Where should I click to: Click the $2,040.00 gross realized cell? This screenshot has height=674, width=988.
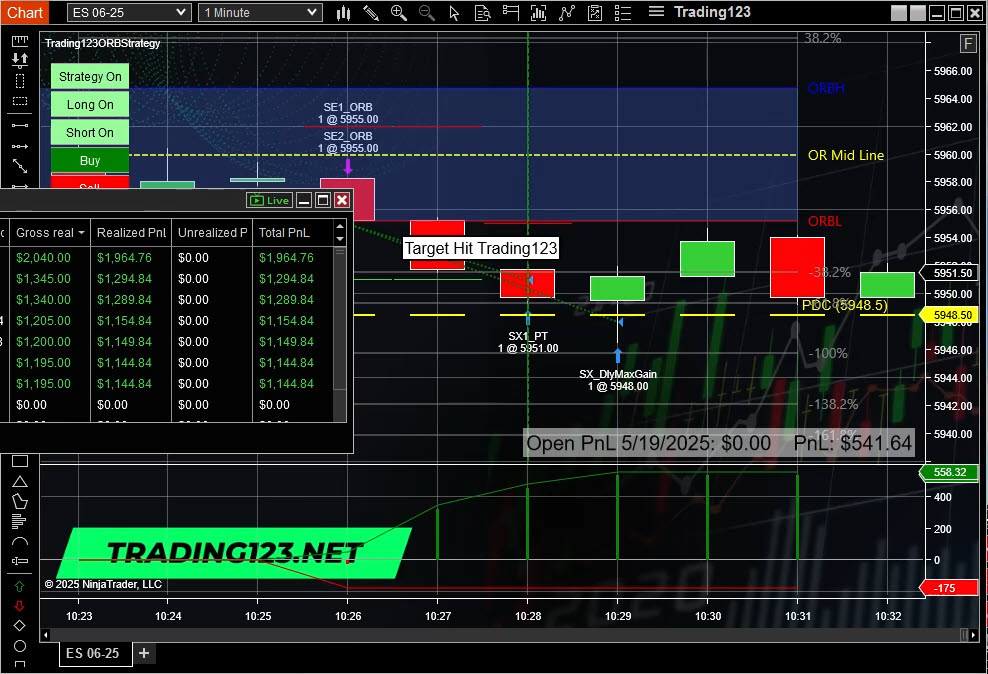click(43, 258)
